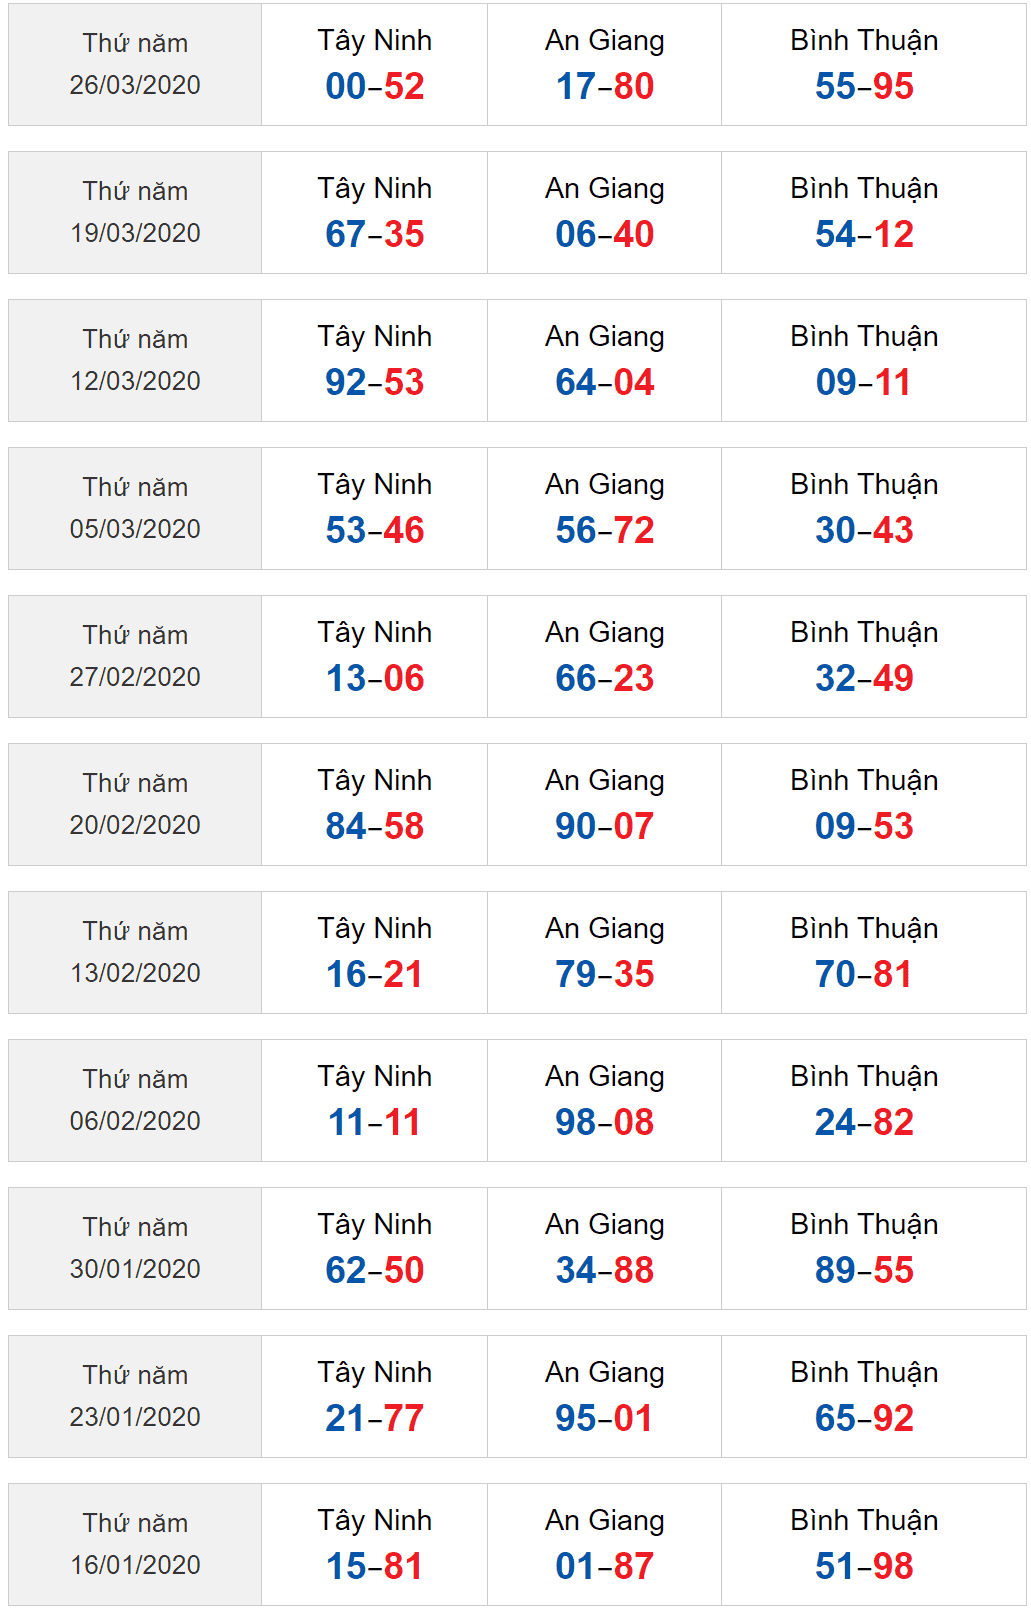Viewport: 1031px width, 1613px height.
Task: Select Bình Thuận result 09-11
Action: pos(864,382)
